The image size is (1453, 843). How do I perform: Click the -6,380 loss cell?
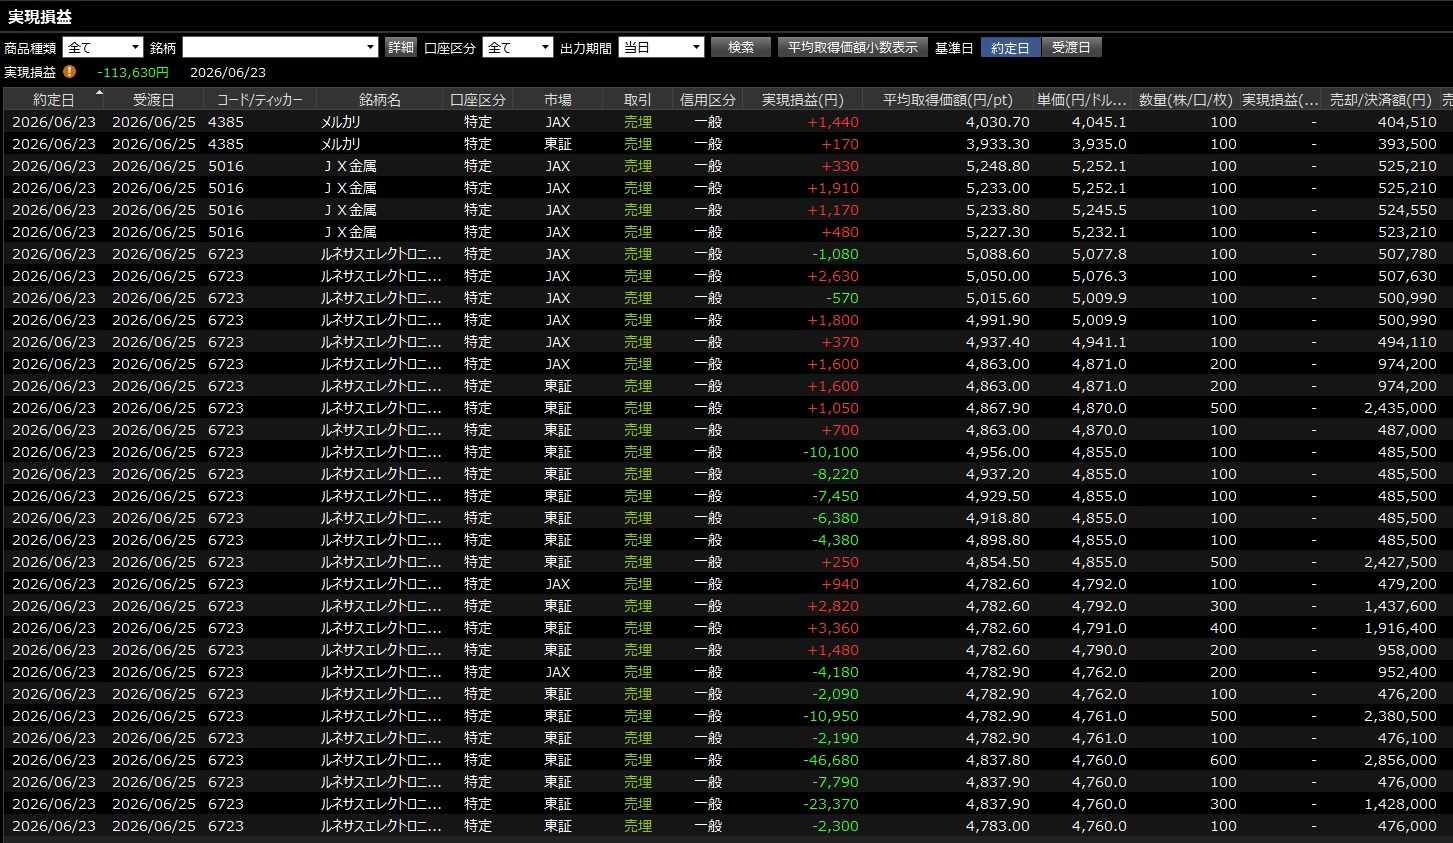pos(834,518)
